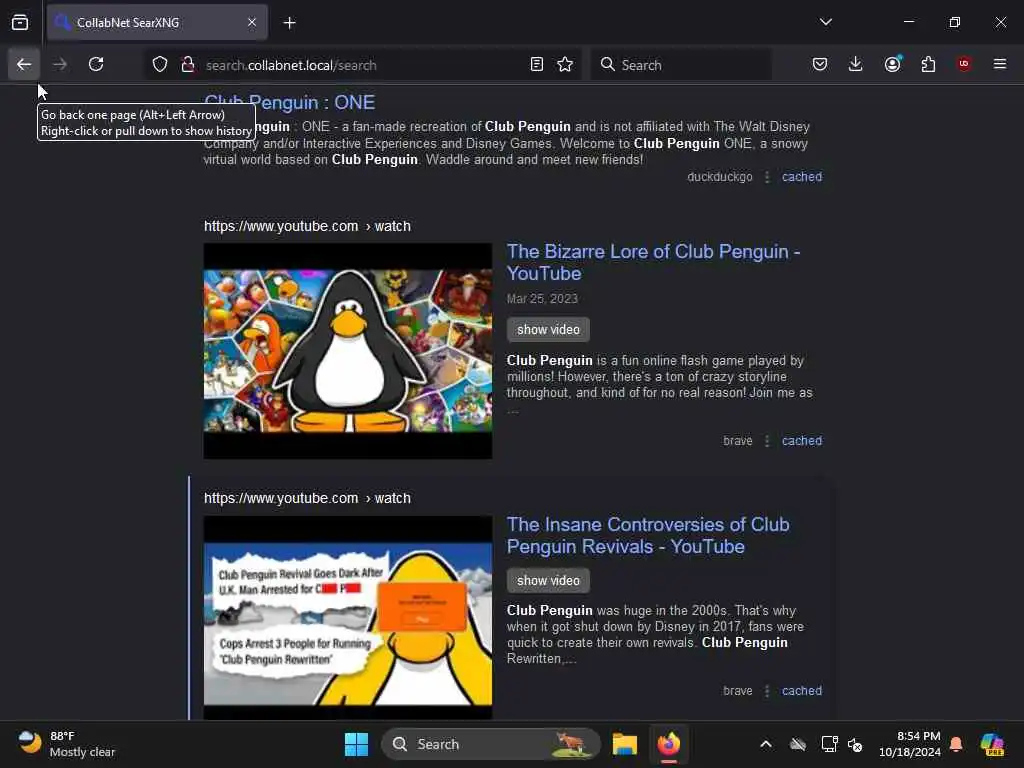Open File Explorer from taskbar
The image size is (1024, 768).
625,744
